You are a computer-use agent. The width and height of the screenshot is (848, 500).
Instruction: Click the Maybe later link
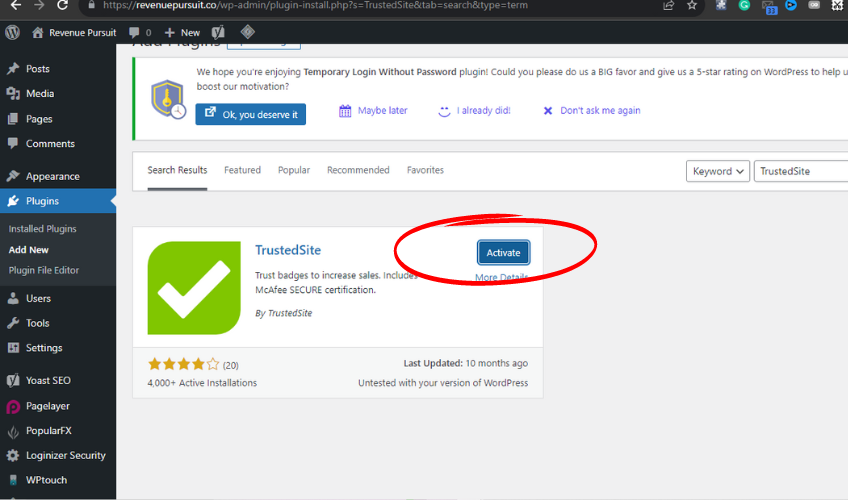tap(373, 111)
